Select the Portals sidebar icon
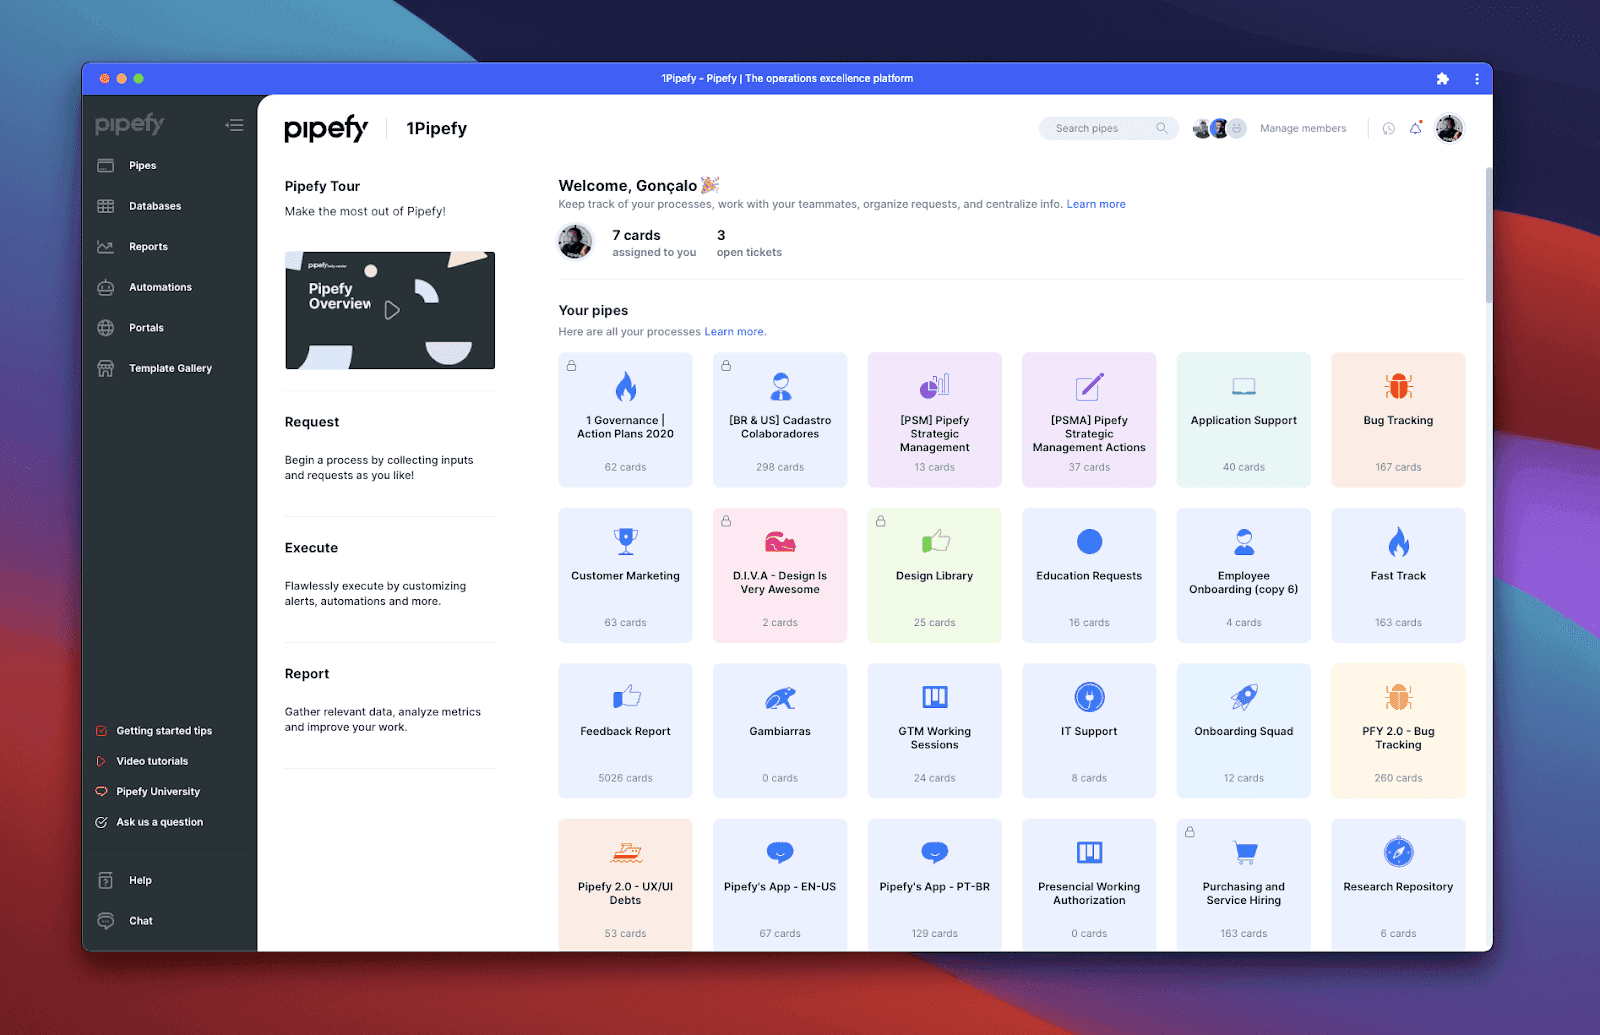1600x1035 pixels. click(106, 327)
